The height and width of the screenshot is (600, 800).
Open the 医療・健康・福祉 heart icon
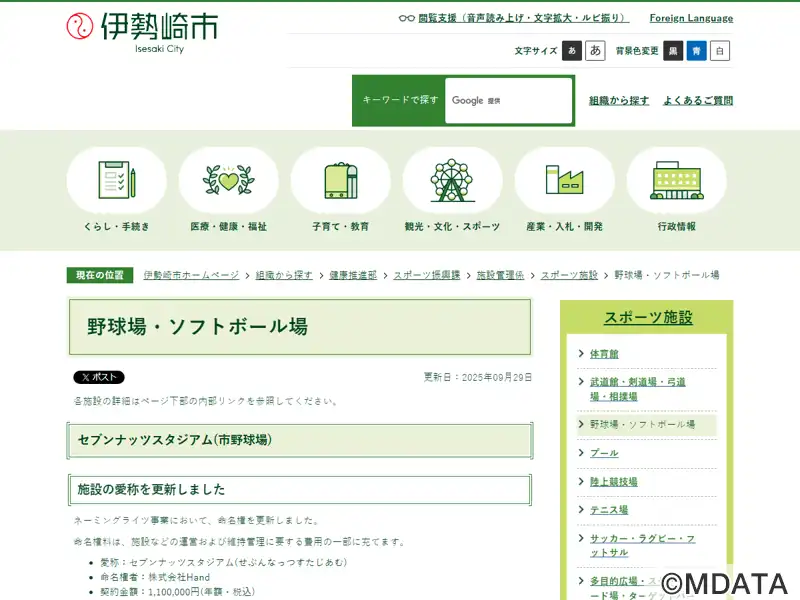pyautogui.click(x=229, y=180)
